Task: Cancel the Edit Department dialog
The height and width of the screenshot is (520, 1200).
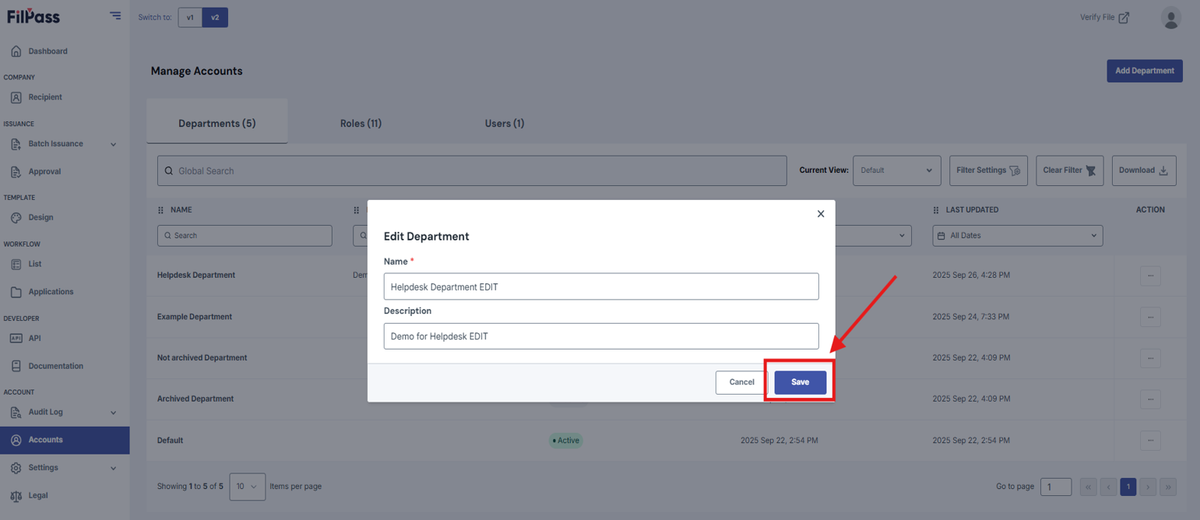Action: (x=742, y=382)
